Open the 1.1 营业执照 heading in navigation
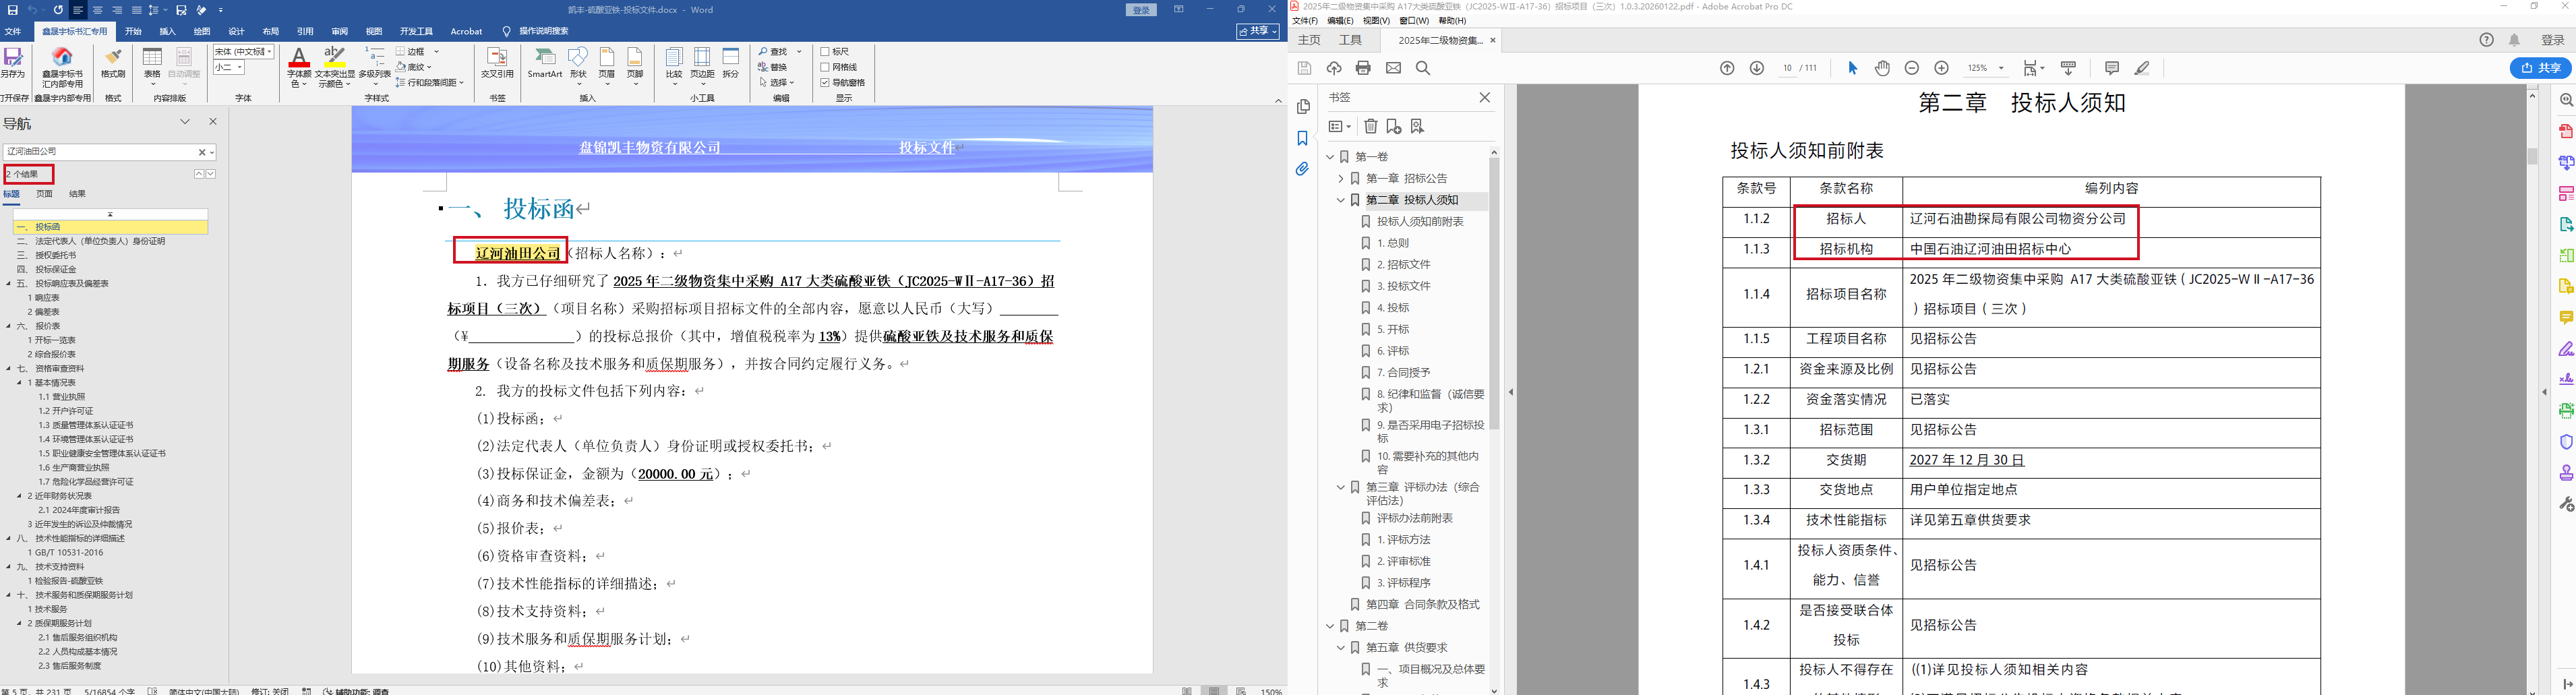Screen dimensions: 2576x695 (62, 397)
